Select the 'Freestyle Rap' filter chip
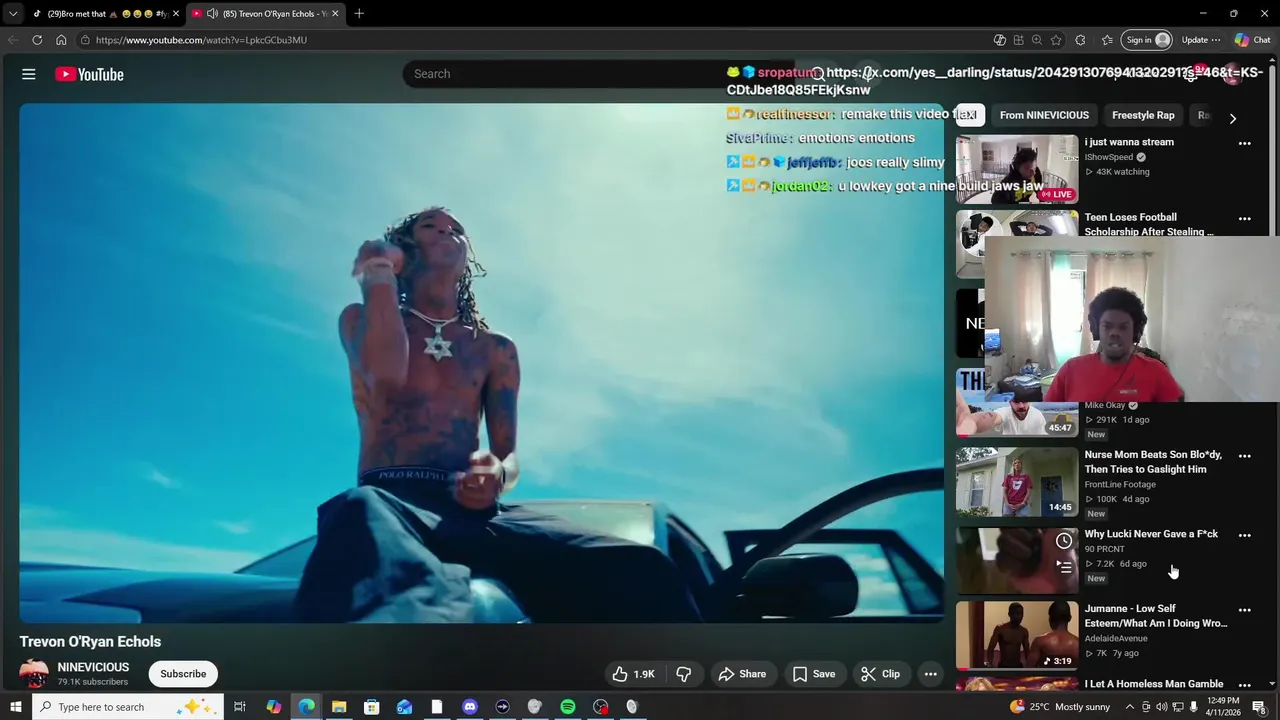 tap(1143, 115)
